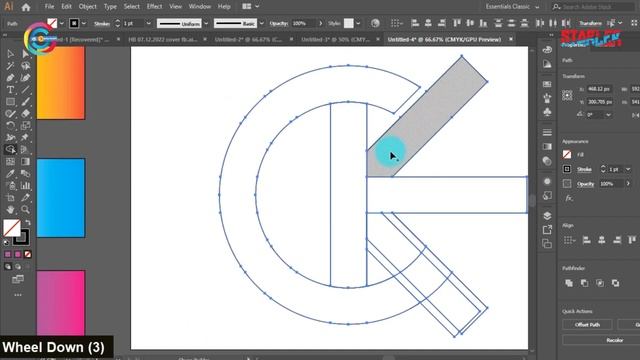Image resolution: width=640 pixels, height=360 pixels.
Task: Switch to the Untitled-3 document tab
Action: tap(336, 40)
